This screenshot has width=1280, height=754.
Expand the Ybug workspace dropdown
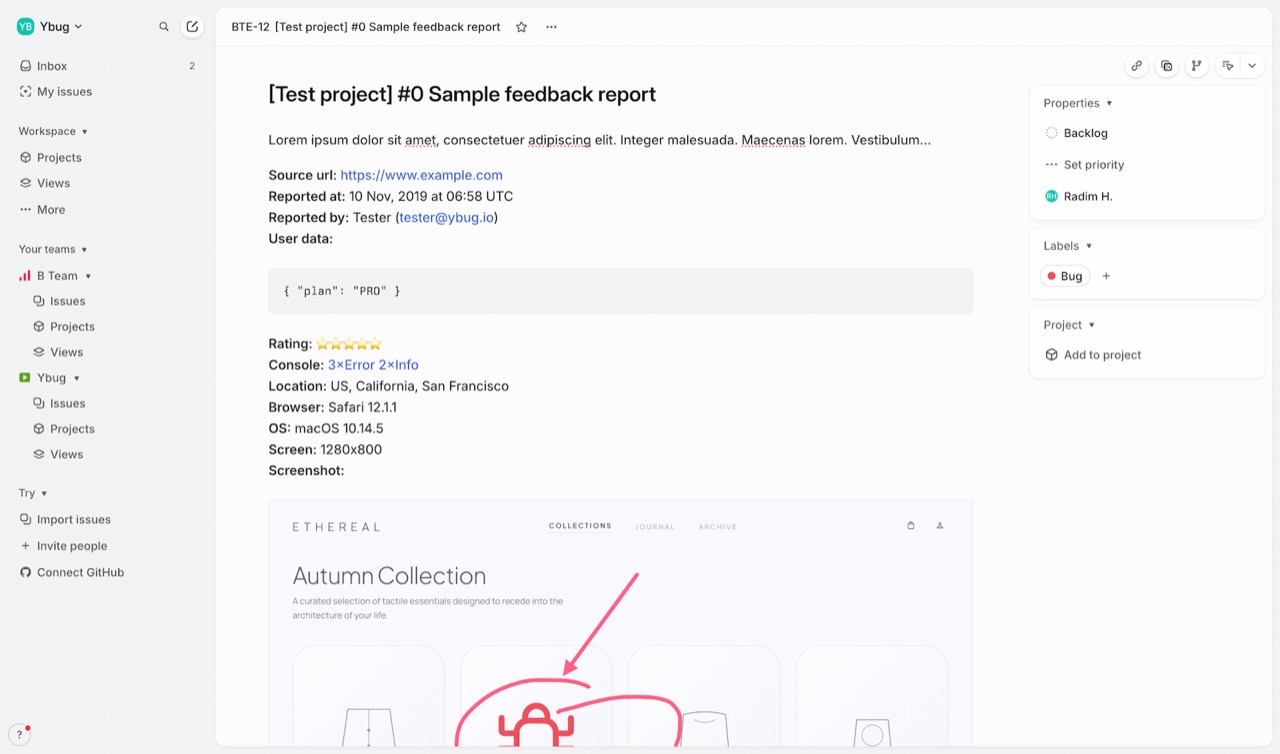coord(50,27)
